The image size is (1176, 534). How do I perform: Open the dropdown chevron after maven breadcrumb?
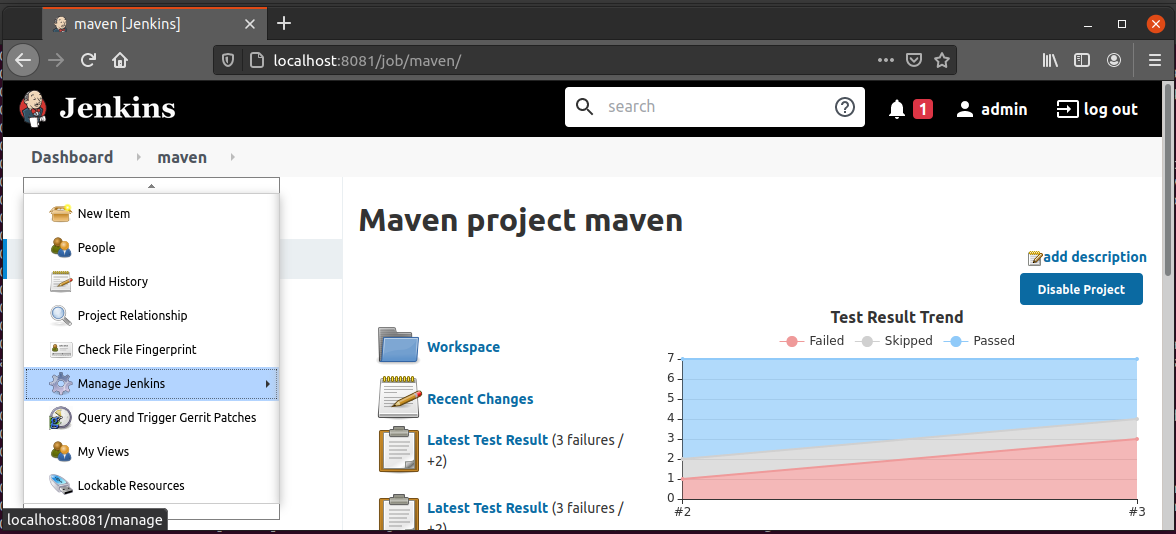point(232,158)
